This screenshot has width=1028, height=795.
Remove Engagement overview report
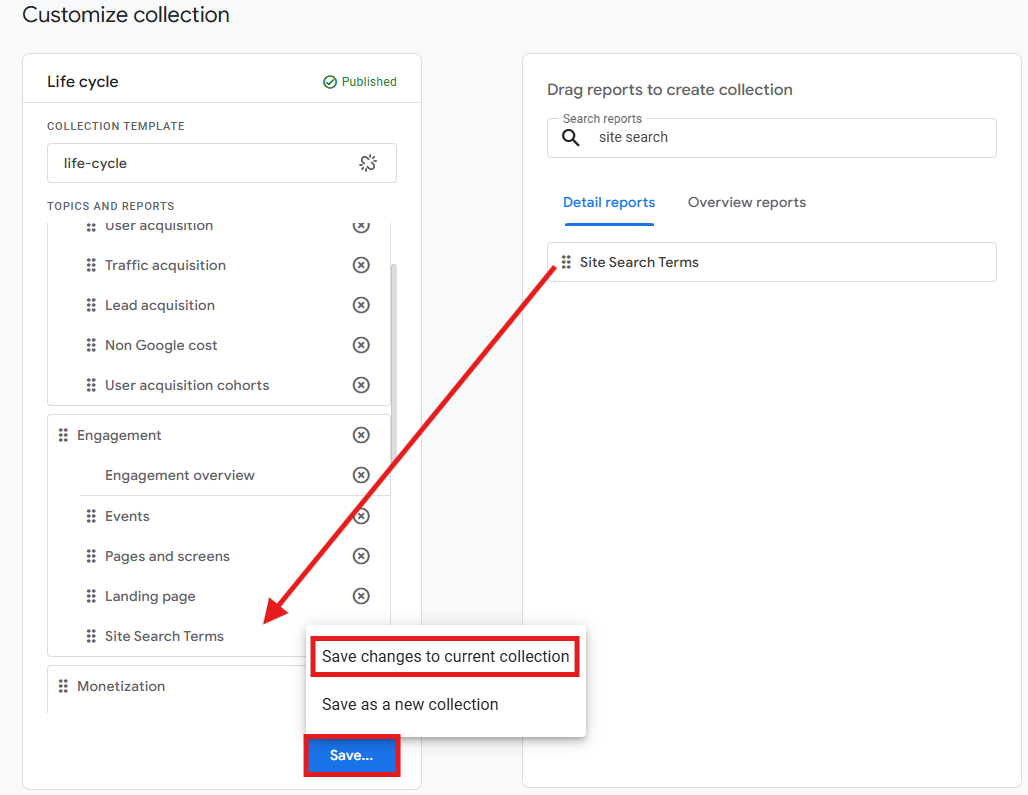pos(361,475)
